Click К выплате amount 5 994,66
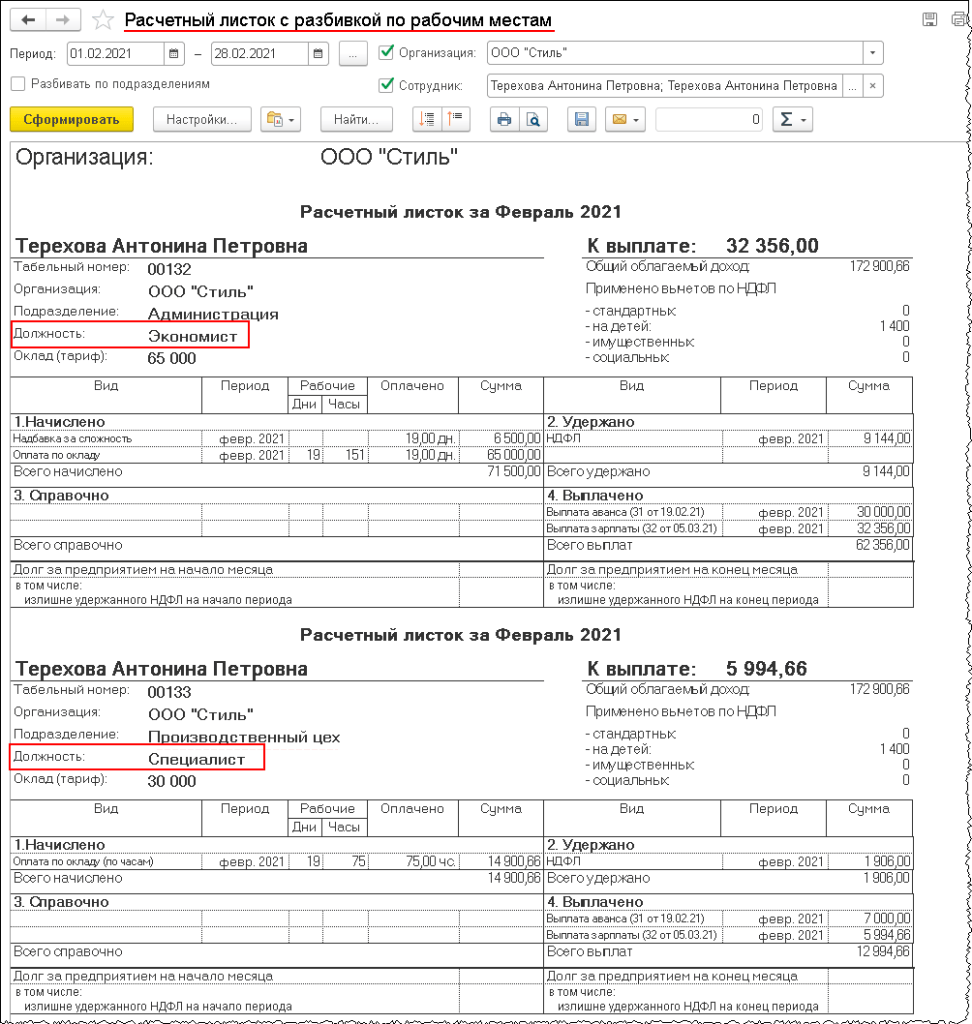This screenshot has height=1024, width=972. coord(766,669)
